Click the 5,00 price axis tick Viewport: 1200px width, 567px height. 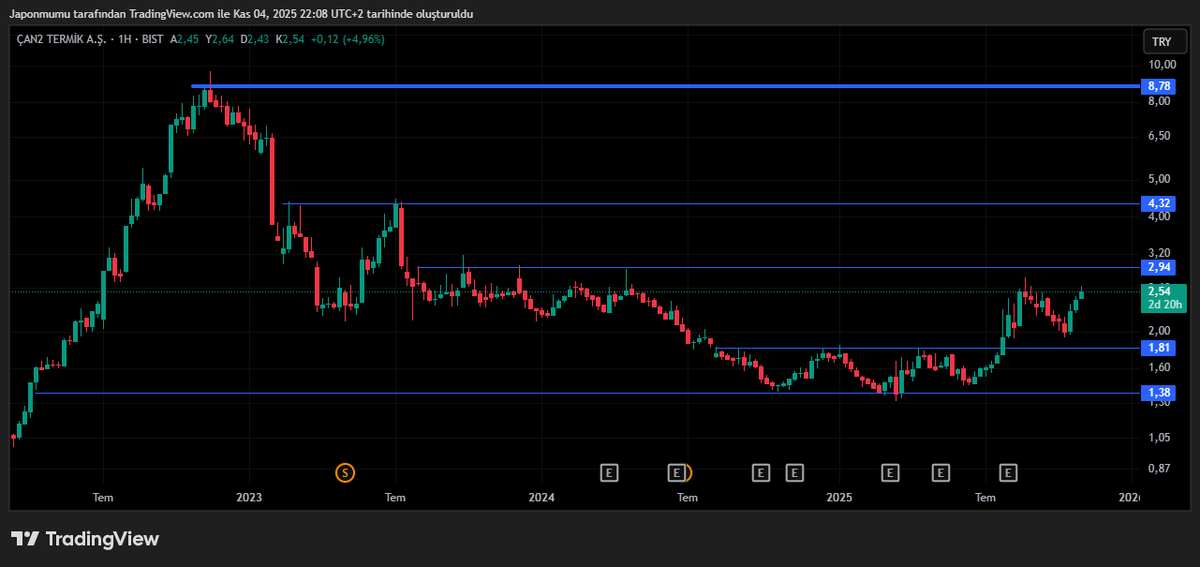coord(1160,180)
